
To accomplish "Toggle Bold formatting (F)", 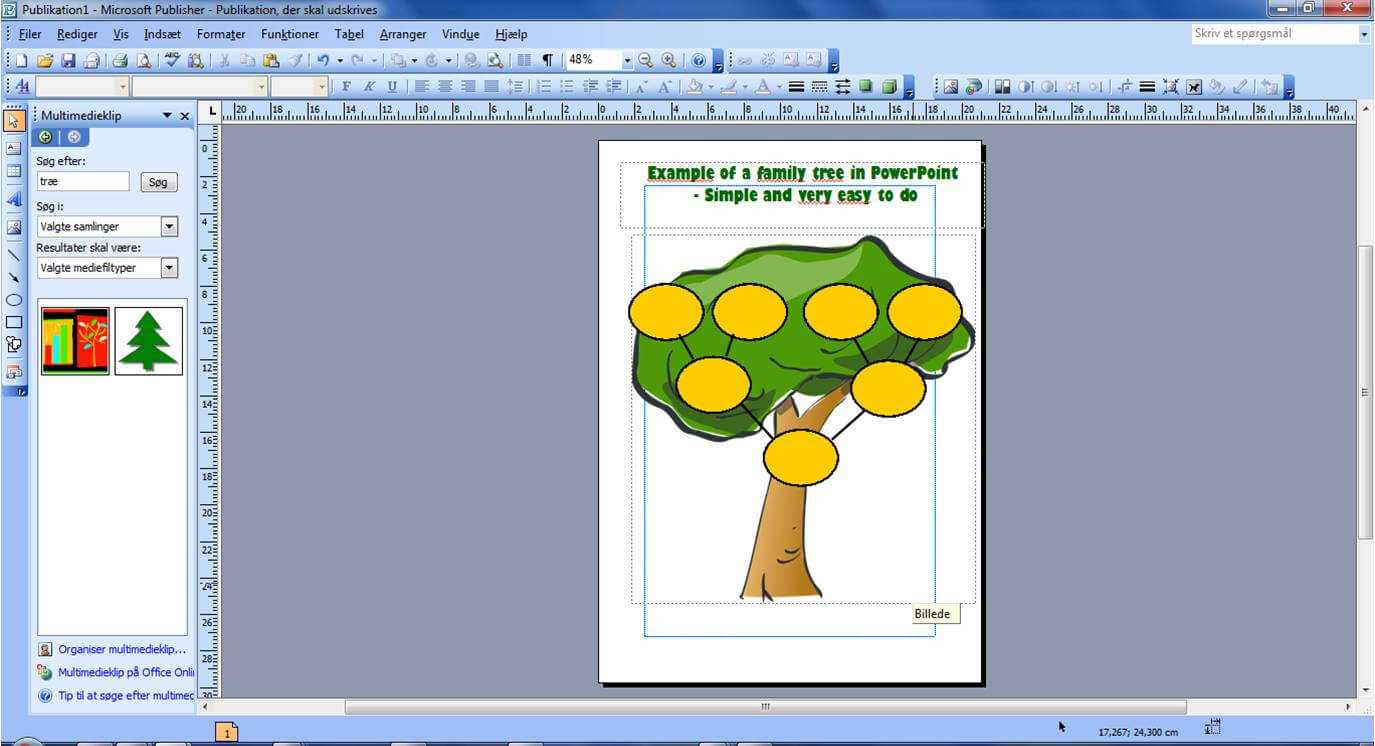I will [x=347, y=87].
